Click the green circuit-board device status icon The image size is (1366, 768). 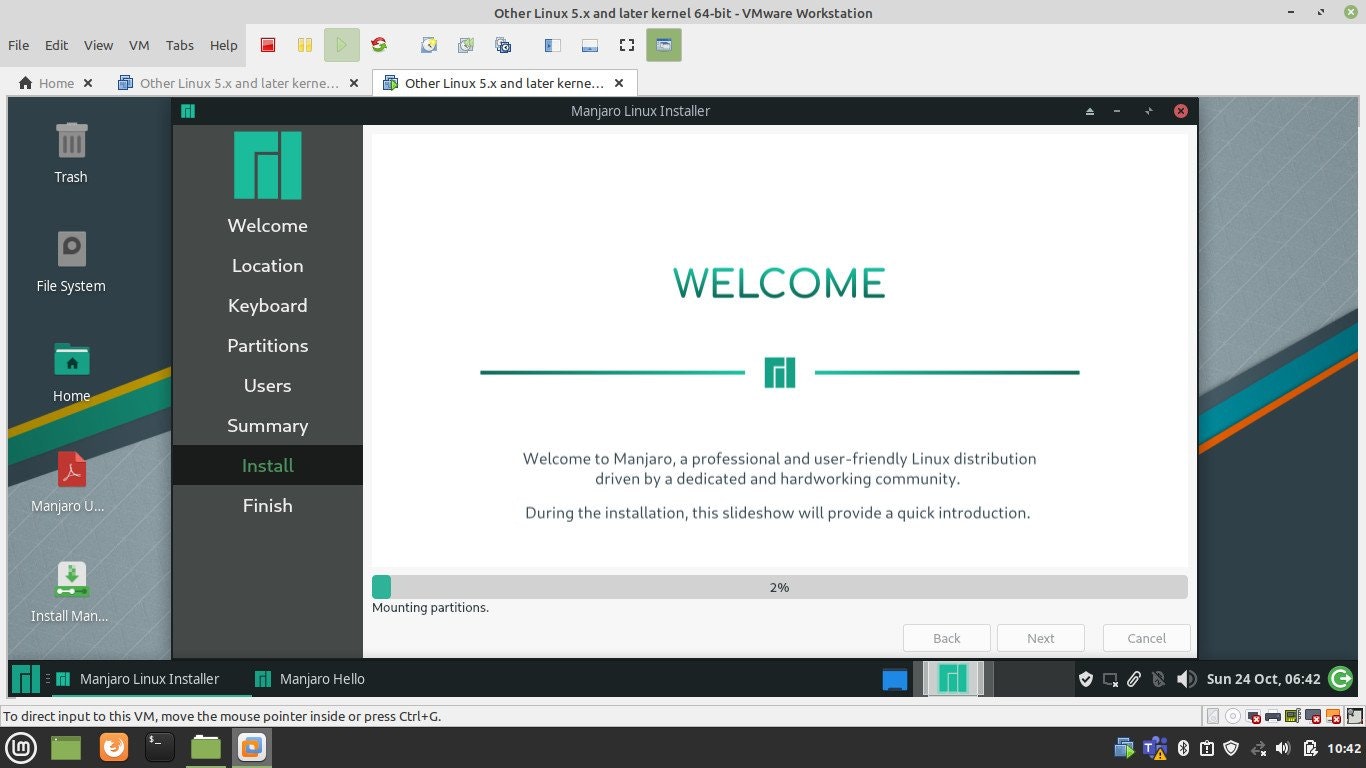pyautogui.click(x=1293, y=716)
